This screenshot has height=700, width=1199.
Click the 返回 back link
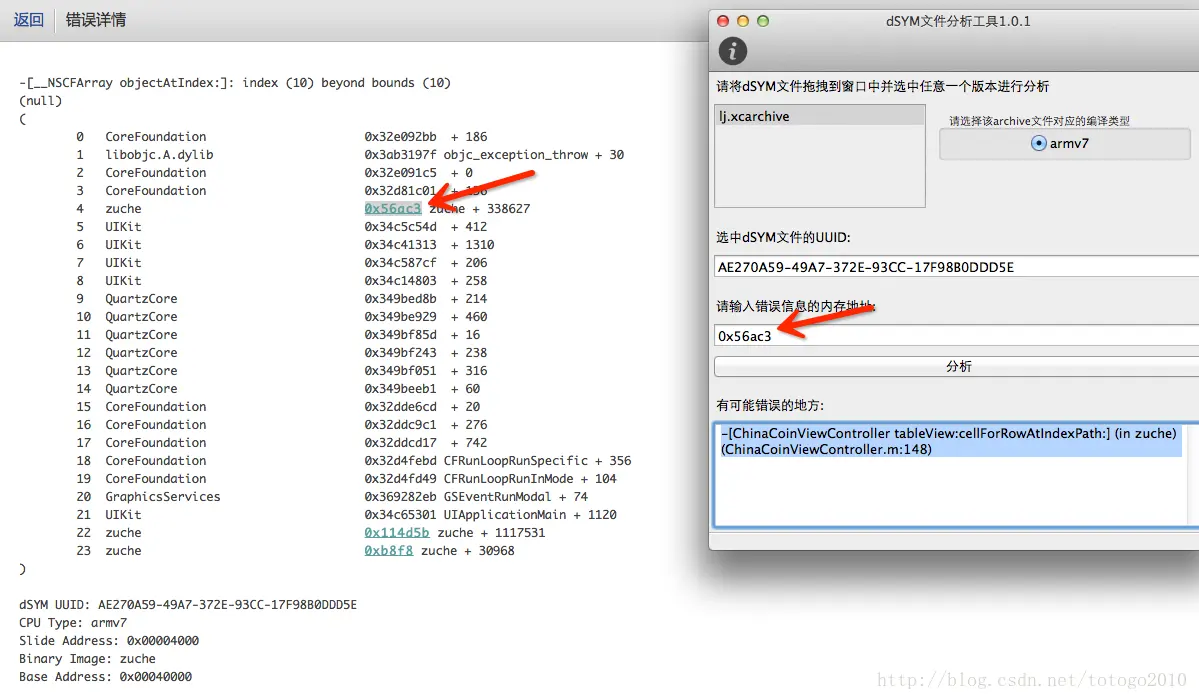point(28,20)
